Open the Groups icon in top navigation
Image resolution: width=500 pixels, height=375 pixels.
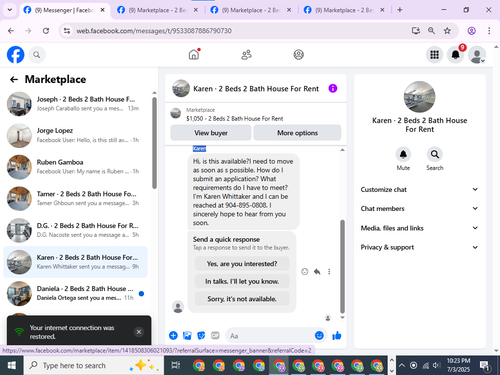[x=298, y=54]
